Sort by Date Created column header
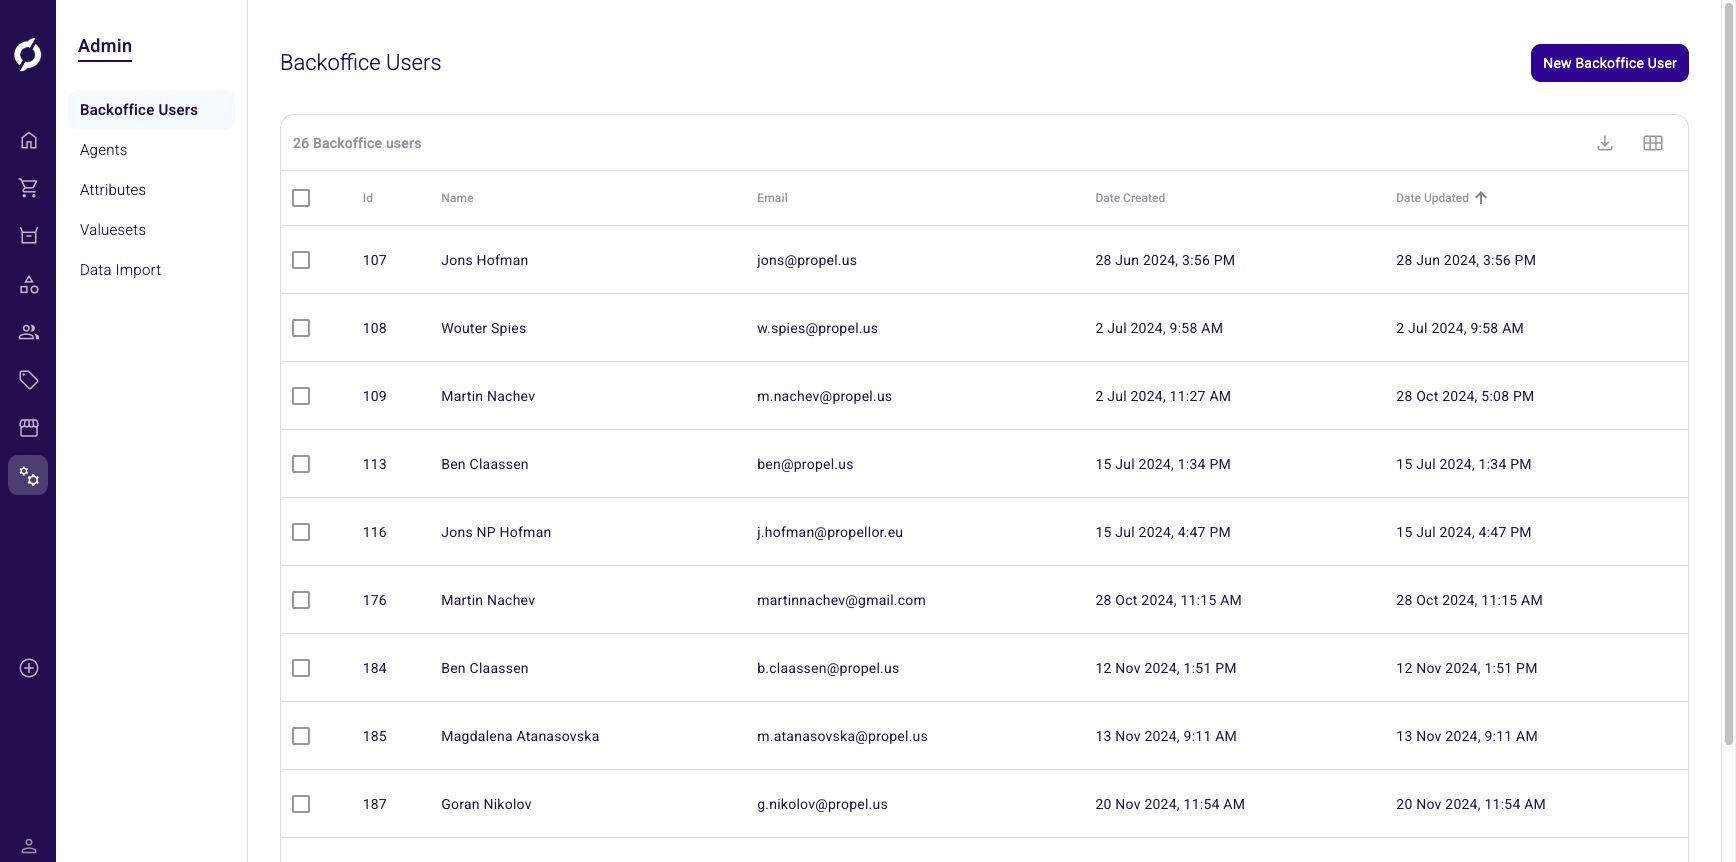 pos(1130,198)
